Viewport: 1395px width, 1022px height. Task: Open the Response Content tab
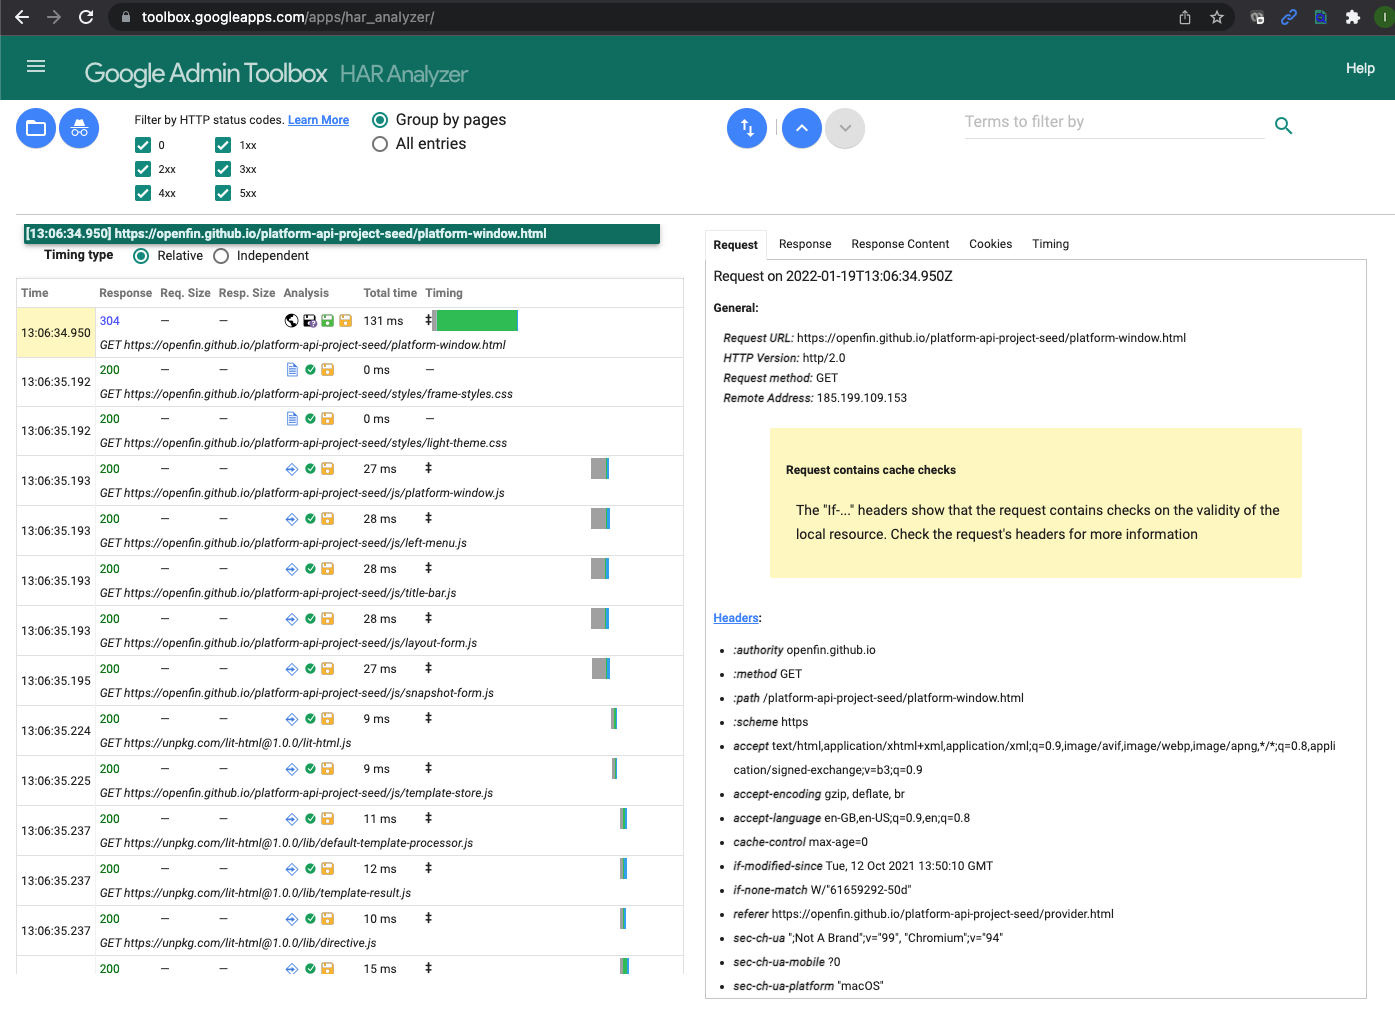coord(900,244)
